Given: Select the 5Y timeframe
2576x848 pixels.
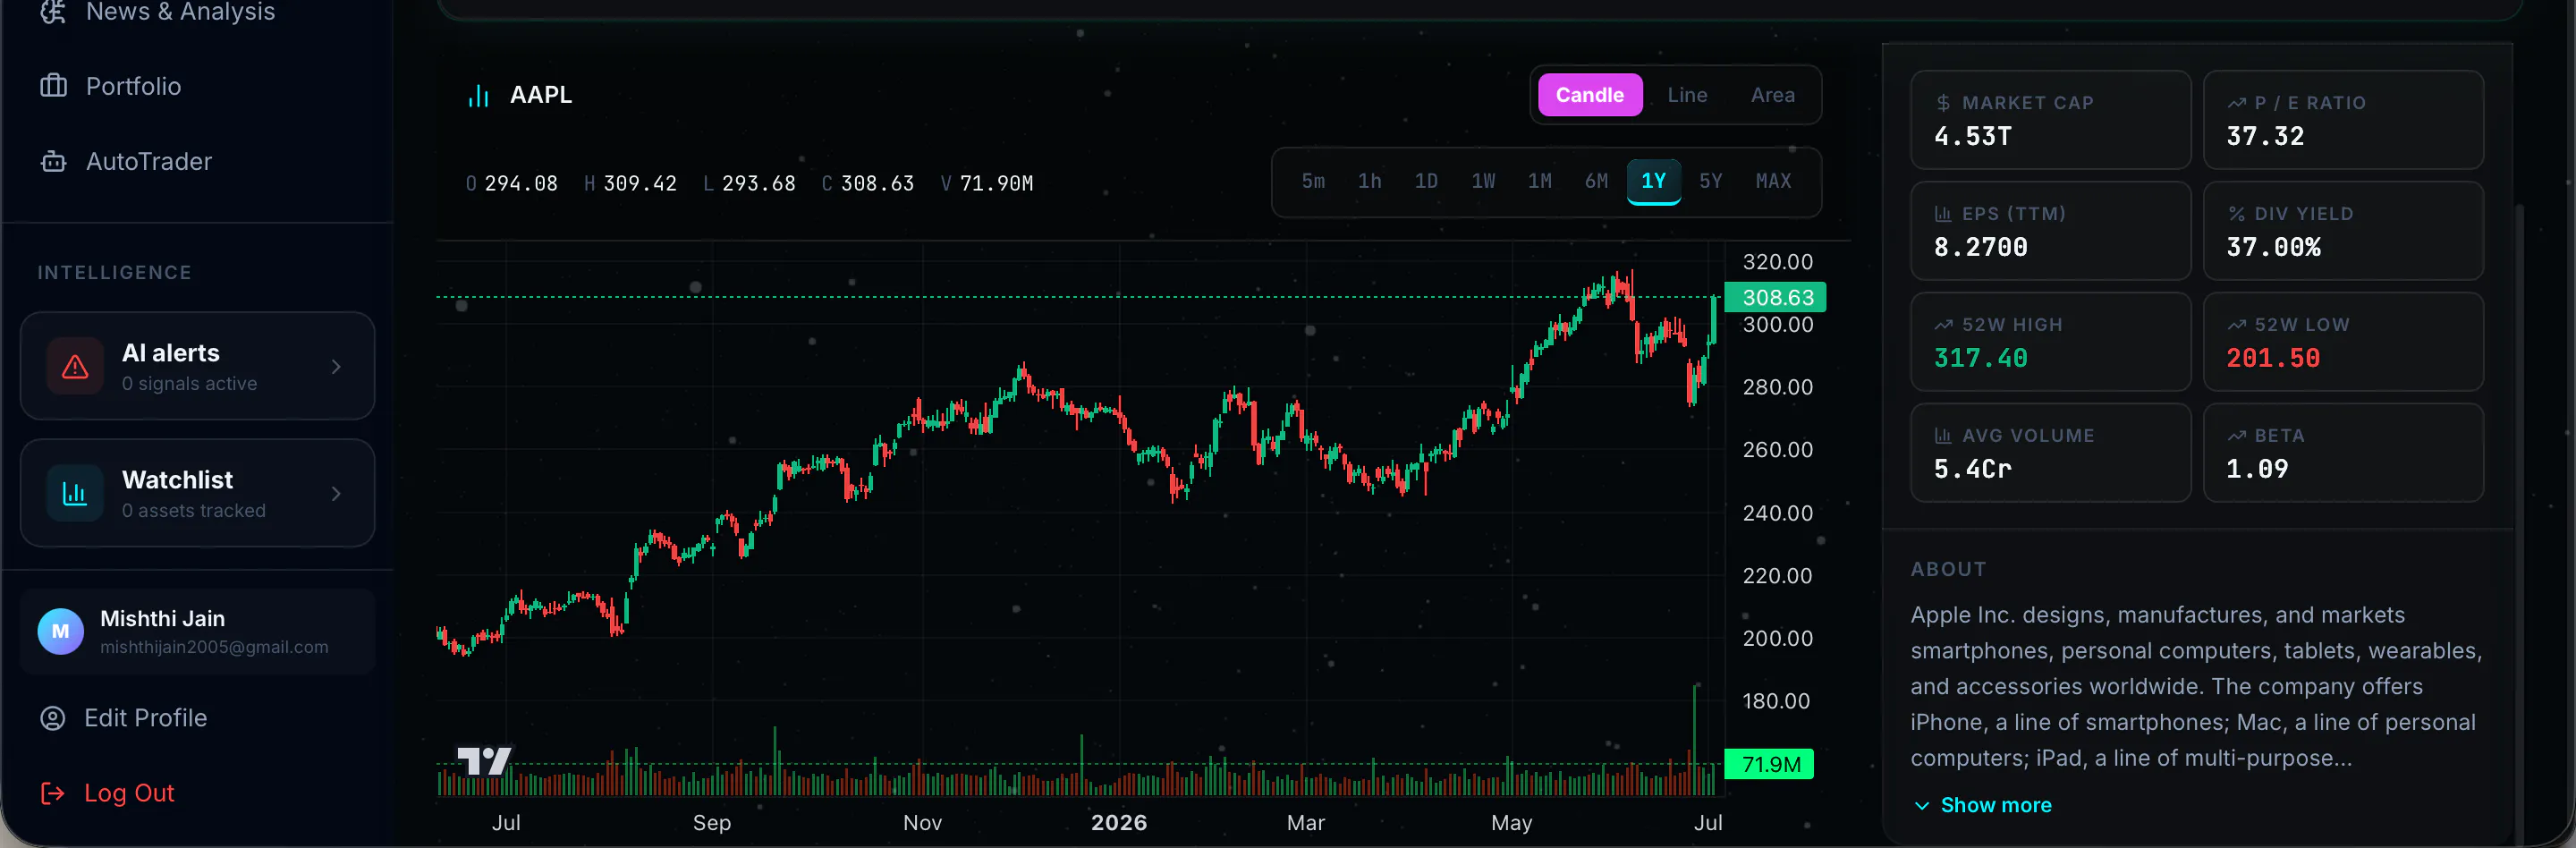Looking at the screenshot, I should 1711,181.
